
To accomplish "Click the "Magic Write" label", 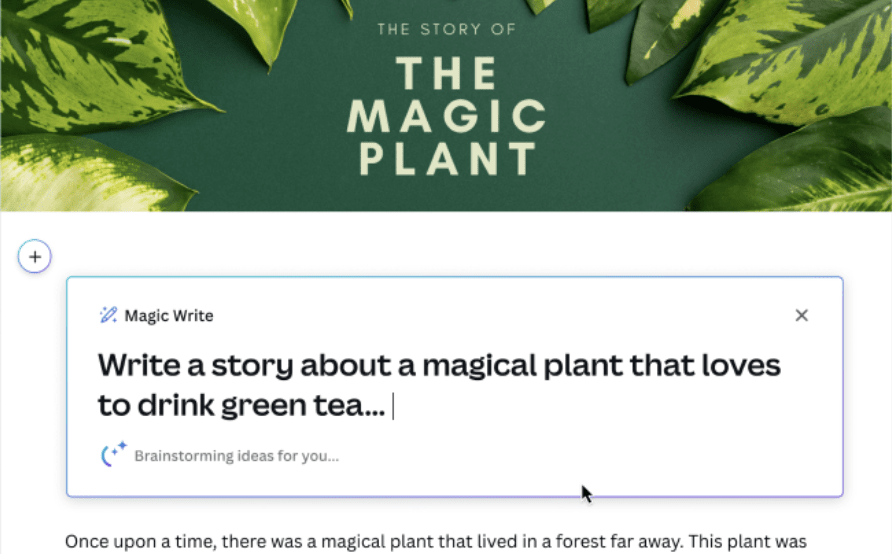I will [168, 316].
